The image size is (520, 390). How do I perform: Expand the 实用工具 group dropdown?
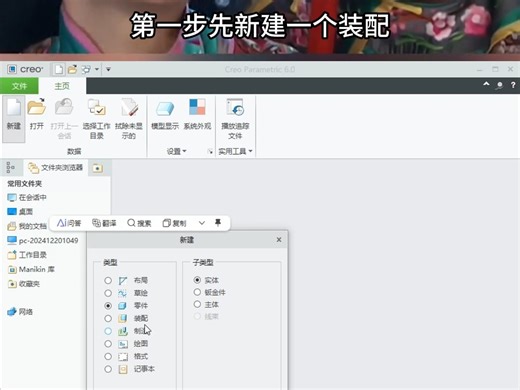(x=235, y=151)
